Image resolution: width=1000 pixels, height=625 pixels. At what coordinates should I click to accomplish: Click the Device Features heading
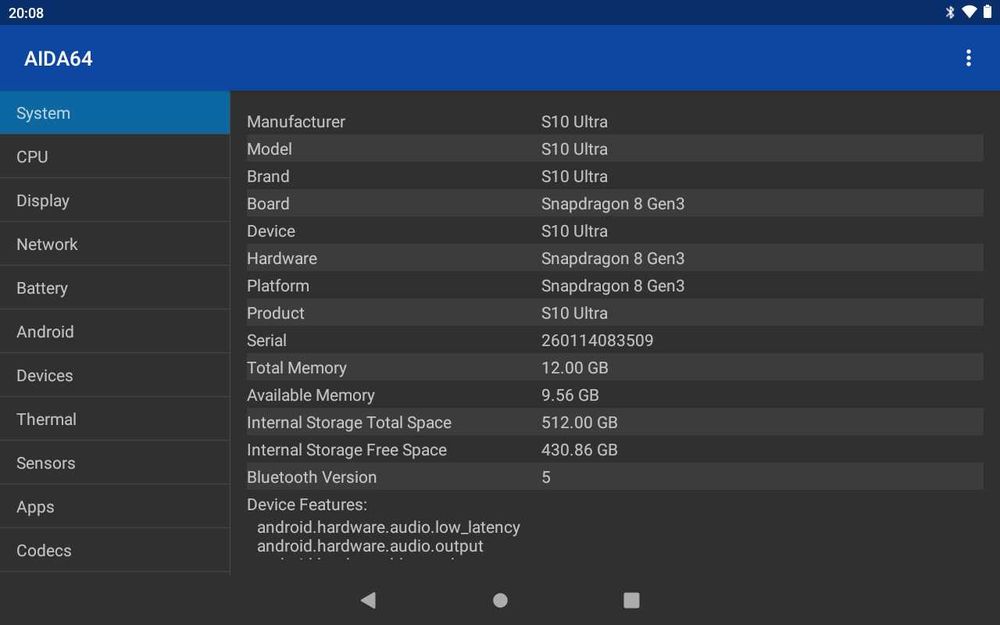307,505
